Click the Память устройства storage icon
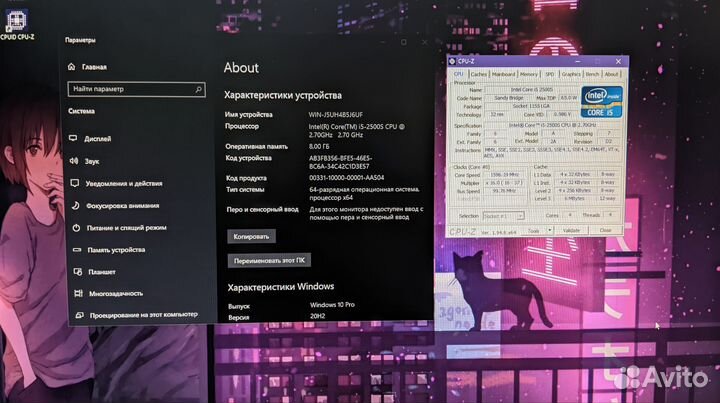This screenshot has width=720, height=403. 77,250
